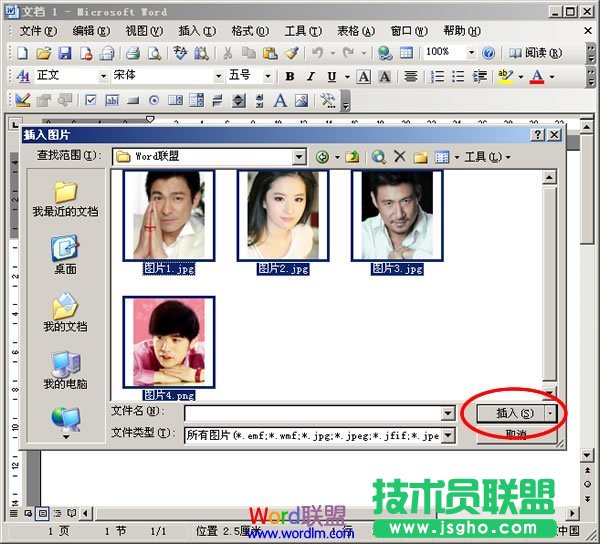Screen dimensions: 600x544
Task: Toggle Italic formatting button
Action: pyautogui.click(x=310, y=76)
